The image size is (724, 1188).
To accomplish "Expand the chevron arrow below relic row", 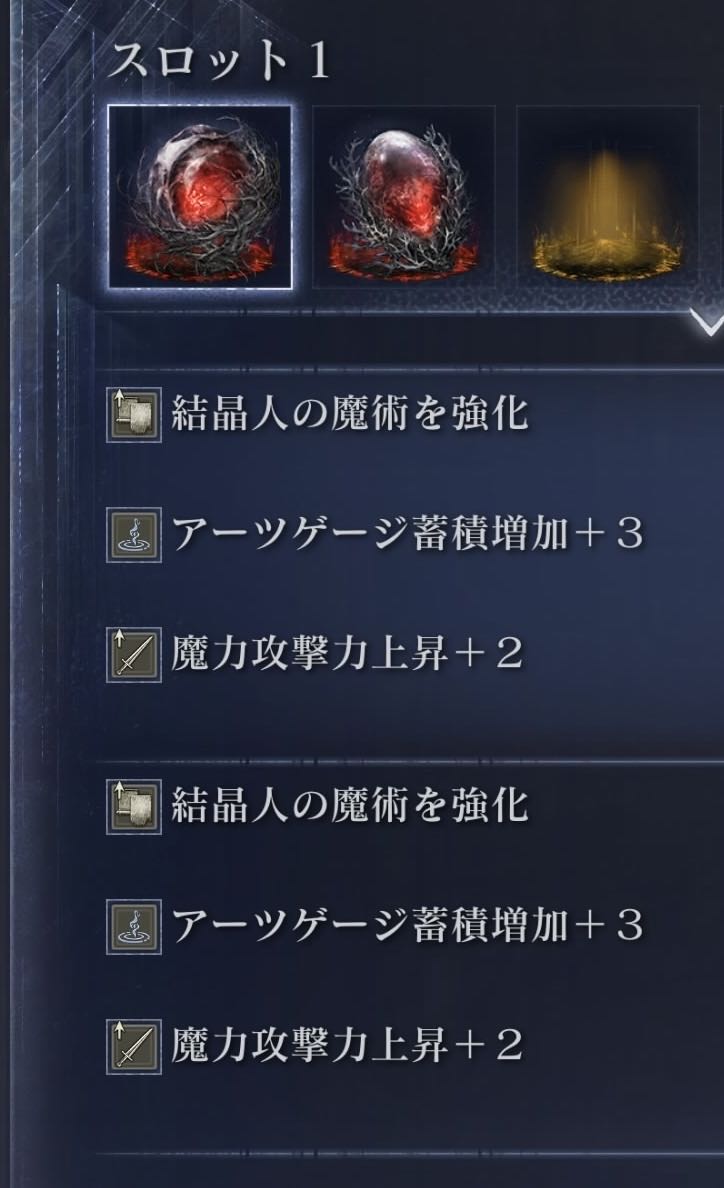I will point(709,324).
